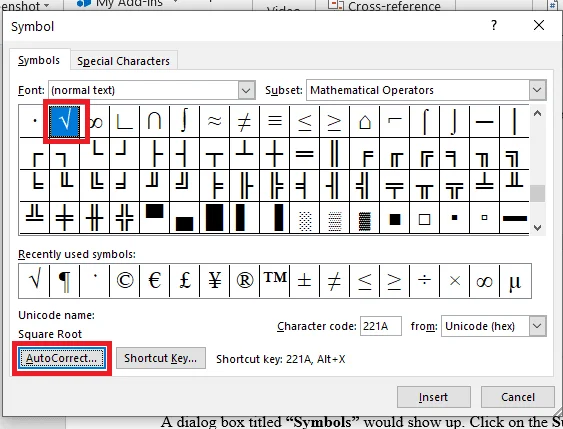Select the not-equal symbol in the top grid row
Image resolution: width=563 pixels, height=429 pixels.
pos(244,121)
